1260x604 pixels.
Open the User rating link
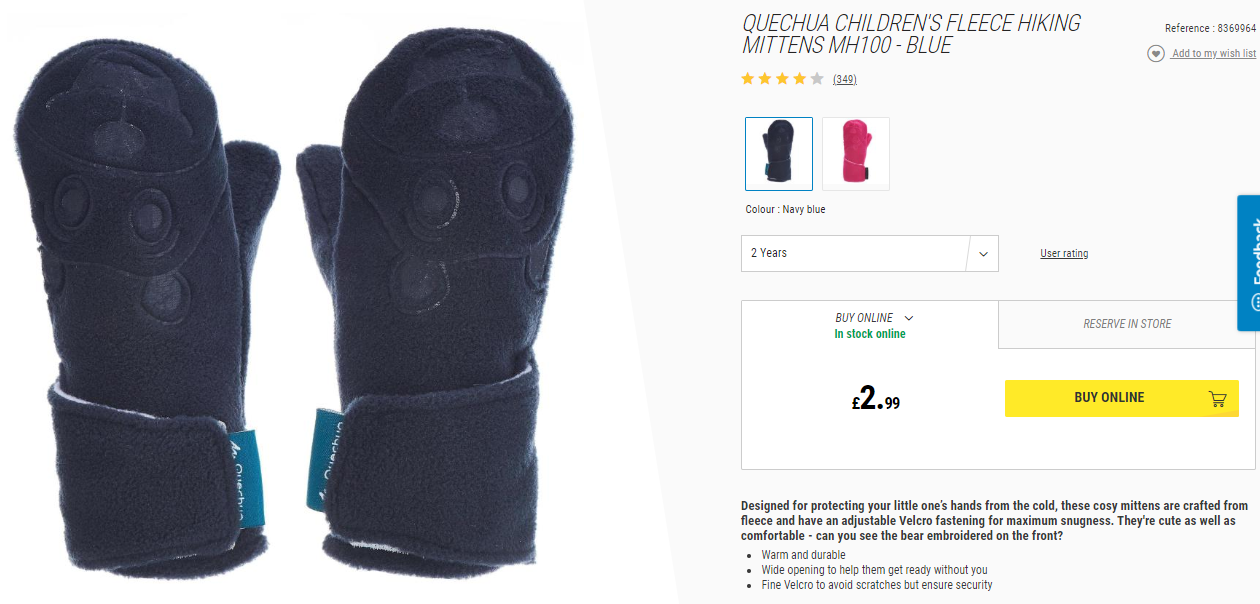[x=1064, y=254]
